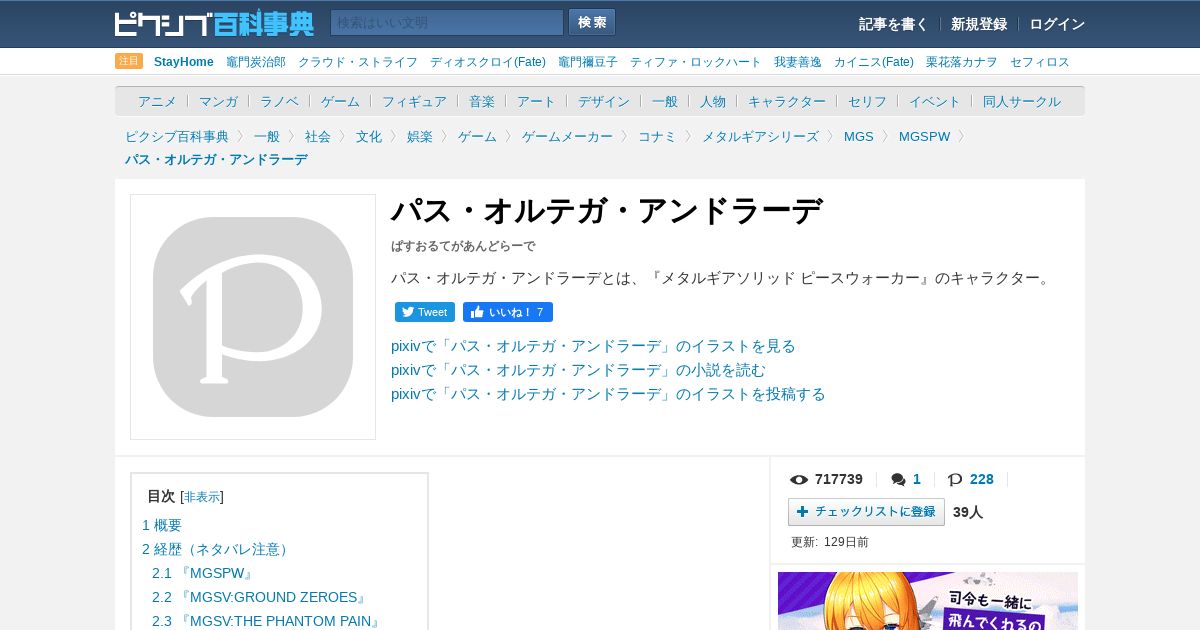Select the 人物 category menu item
This screenshot has height=630, width=1200.
713,101
